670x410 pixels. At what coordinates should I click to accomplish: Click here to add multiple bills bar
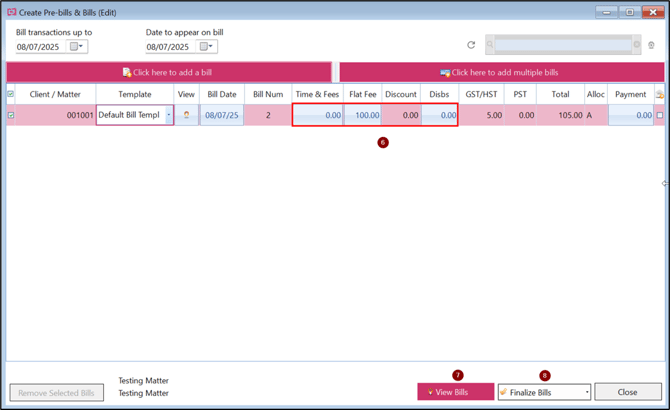click(501, 72)
